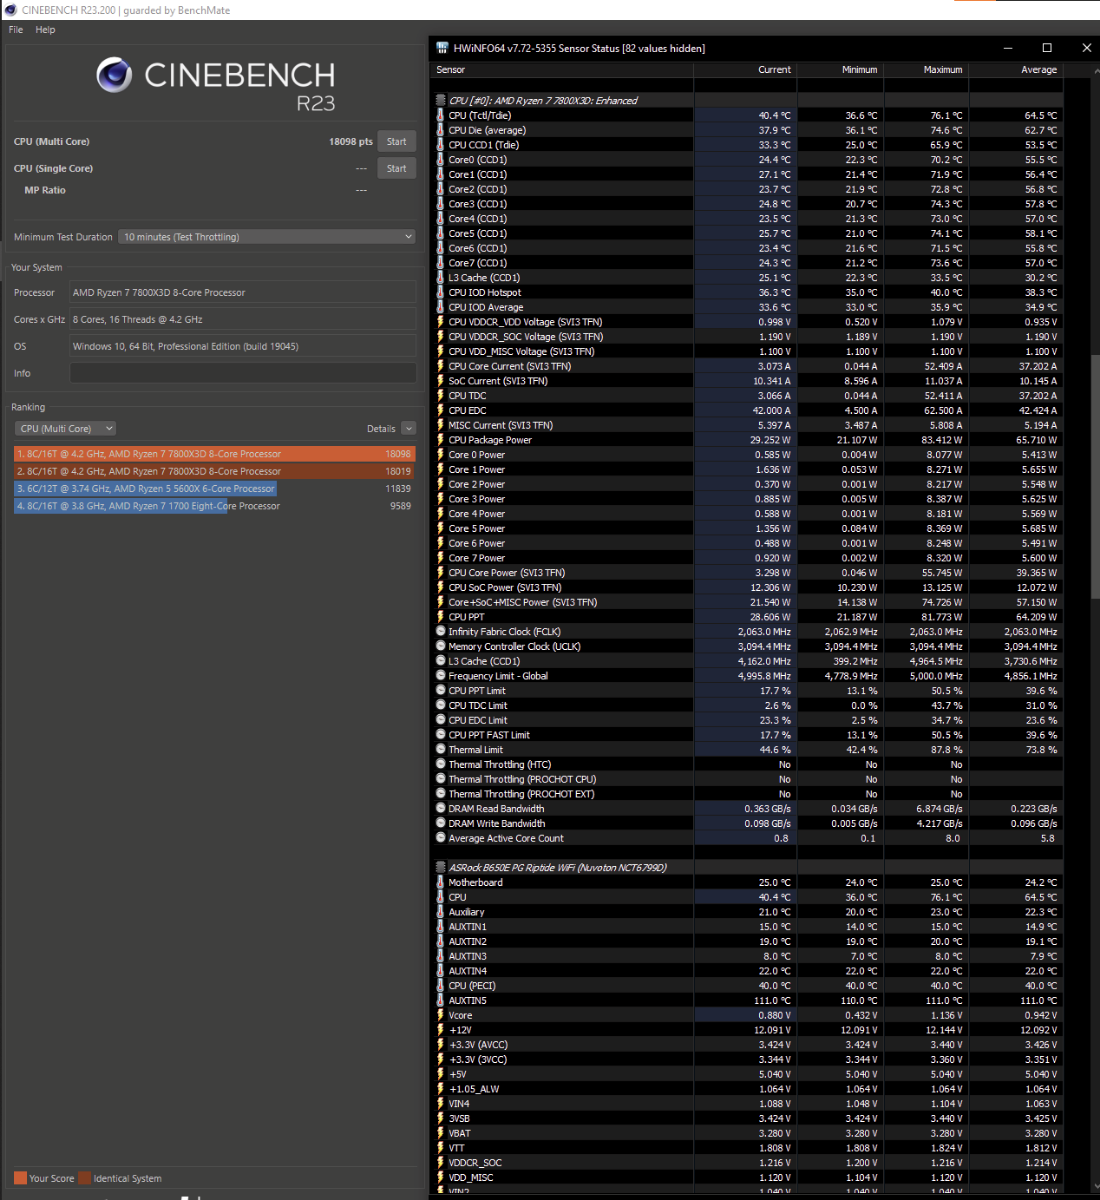Maximize the HWiNFO64 sensor window
Image resolution: width=1100 pixels, height=1200 pixels.
point(1047,48)
